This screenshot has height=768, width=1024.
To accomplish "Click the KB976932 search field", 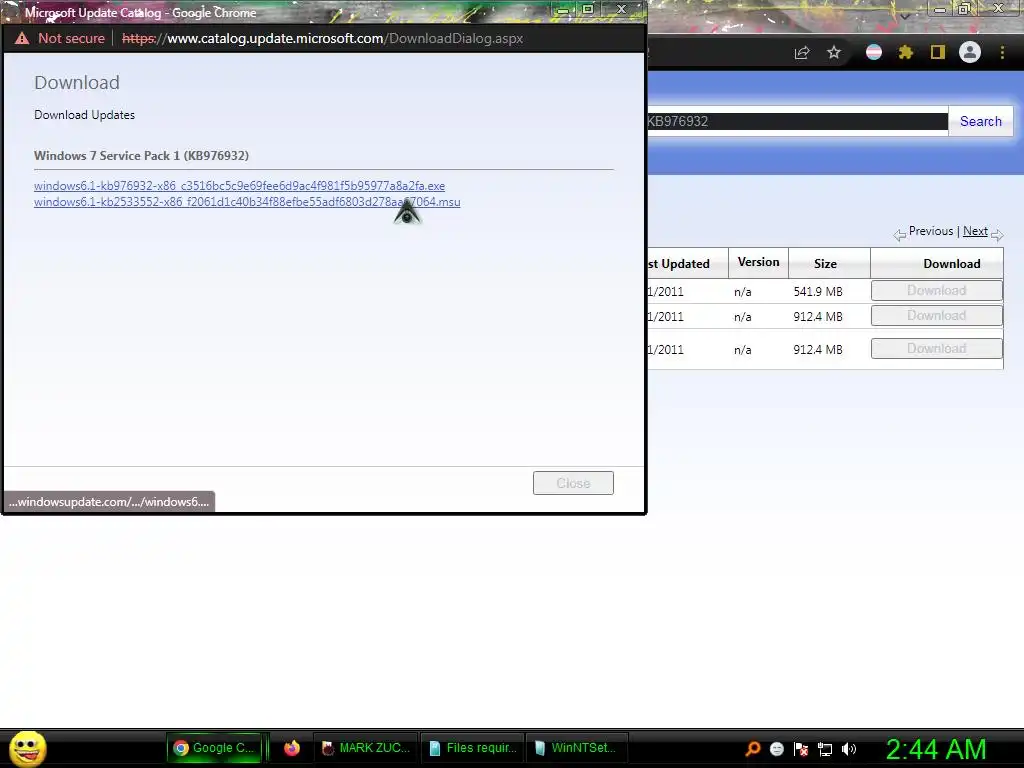I will coord(797,121).
